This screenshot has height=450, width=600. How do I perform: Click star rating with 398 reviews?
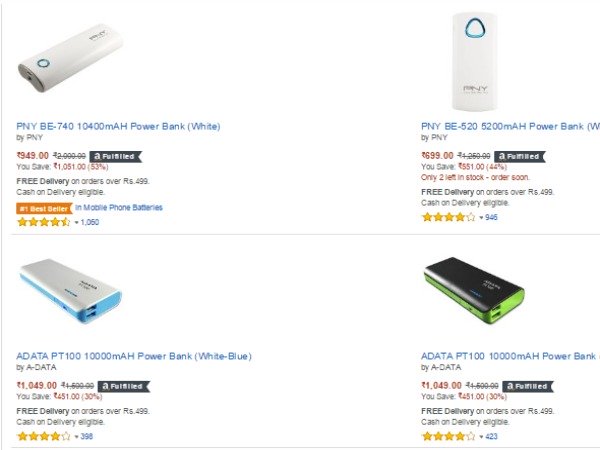[43, 436]
